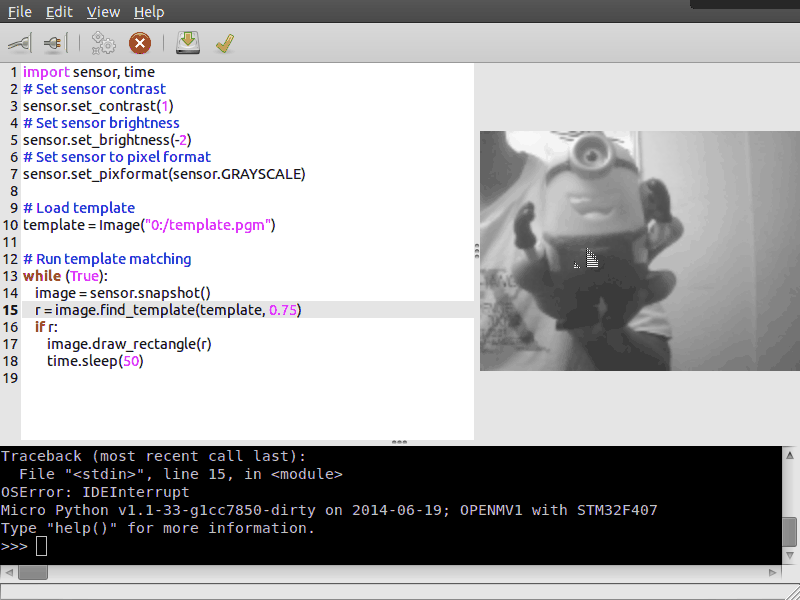Screen dimensions: 800x600
Task: Click the gears execute icon
Action: pyautogui.click(x=104, y=43)
